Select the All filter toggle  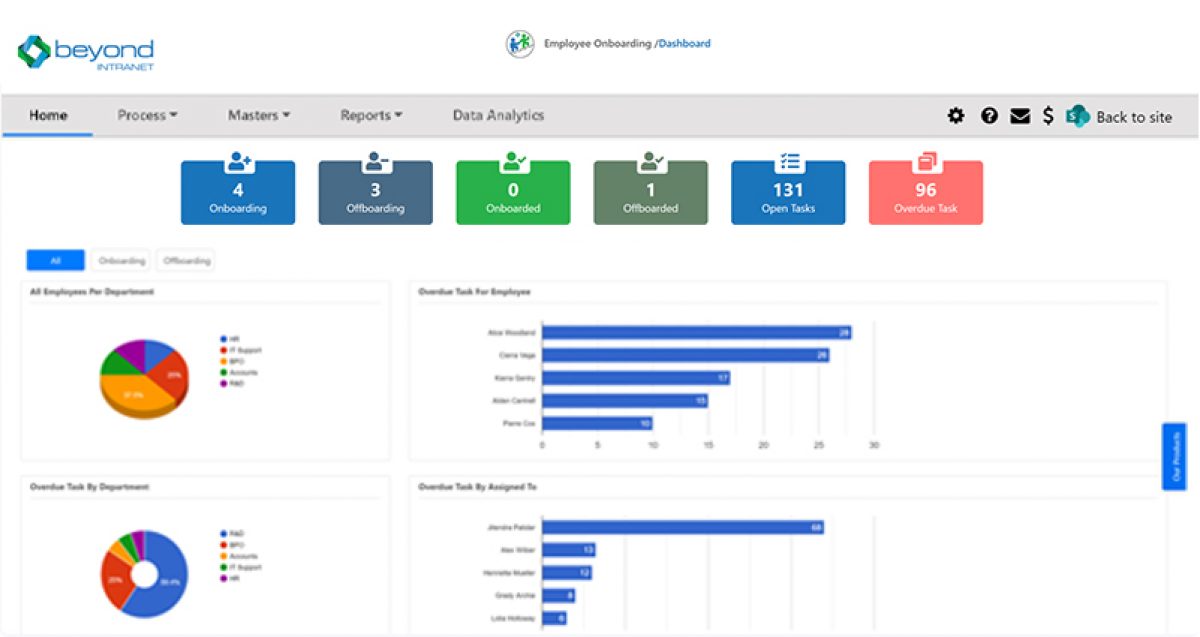point(55,260)
